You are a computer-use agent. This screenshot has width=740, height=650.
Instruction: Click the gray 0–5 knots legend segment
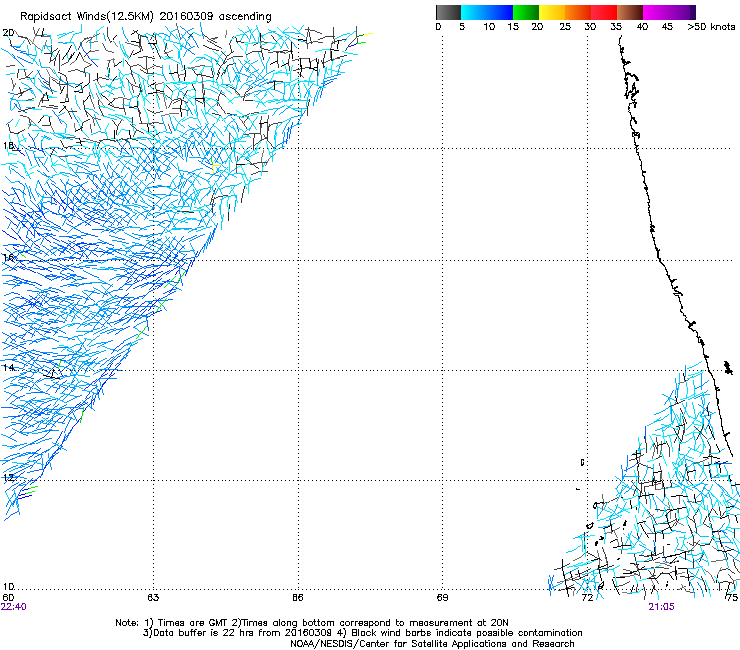(x=448, y=12)
